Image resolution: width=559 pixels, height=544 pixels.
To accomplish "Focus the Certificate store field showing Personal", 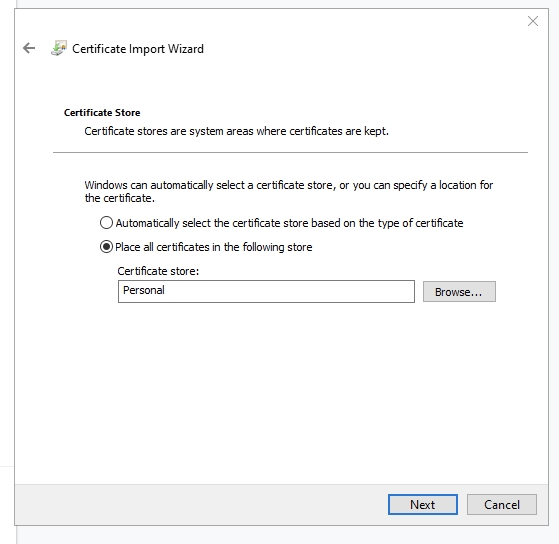I will tap(266, 291).
